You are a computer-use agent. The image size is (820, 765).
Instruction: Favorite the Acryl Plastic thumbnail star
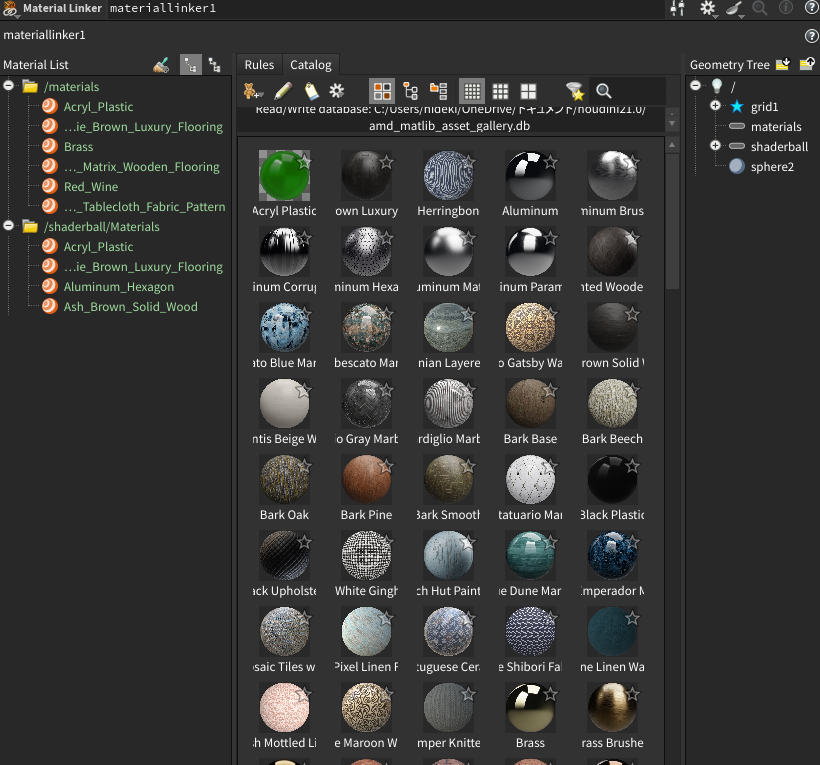[304, 162]
